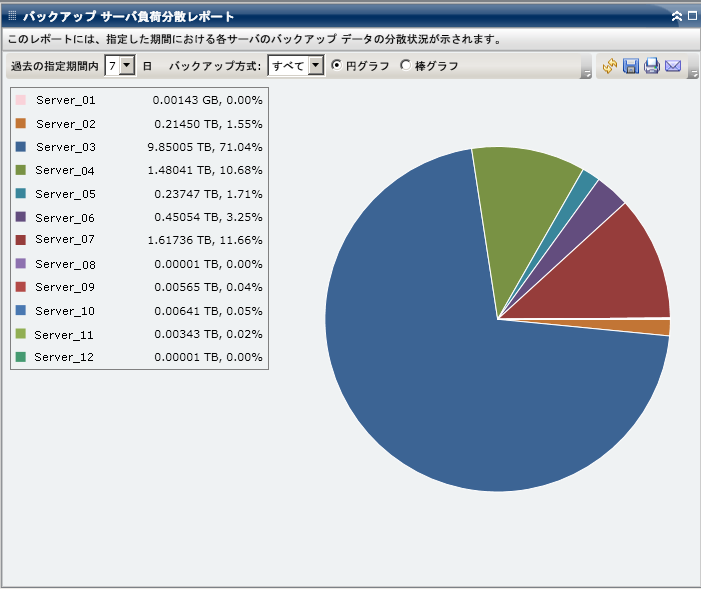
Task: Expand the icon toolbar overflow arrow
Action: click(x=693, y=74)
